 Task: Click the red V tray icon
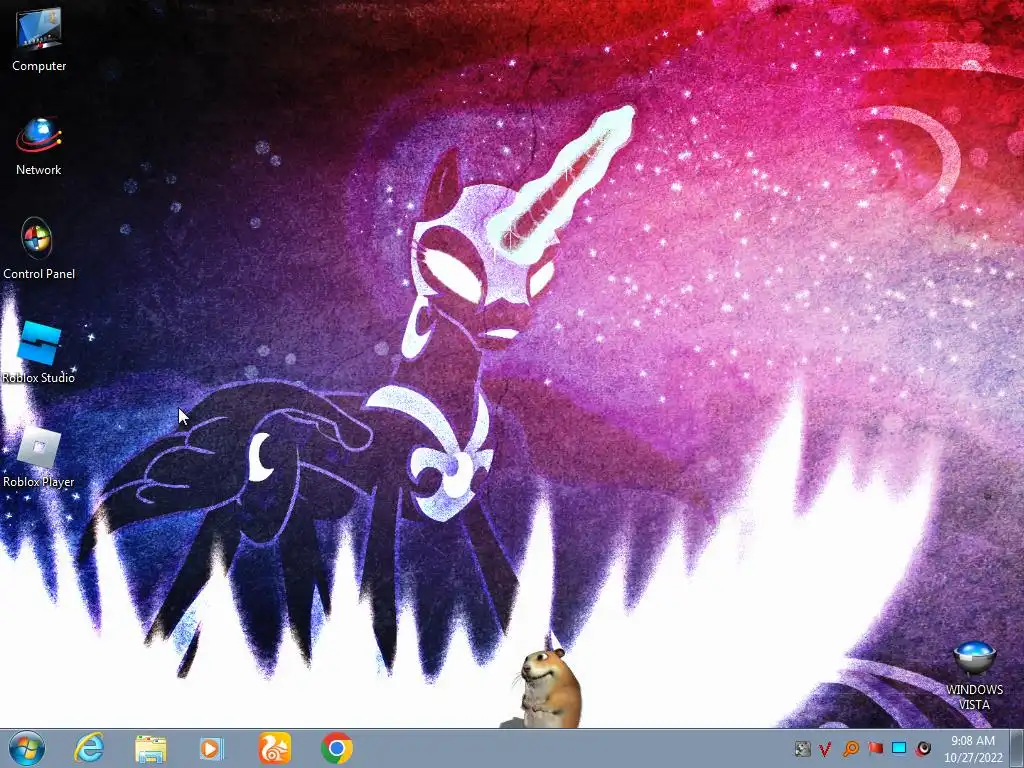click(x=825, y=749)
